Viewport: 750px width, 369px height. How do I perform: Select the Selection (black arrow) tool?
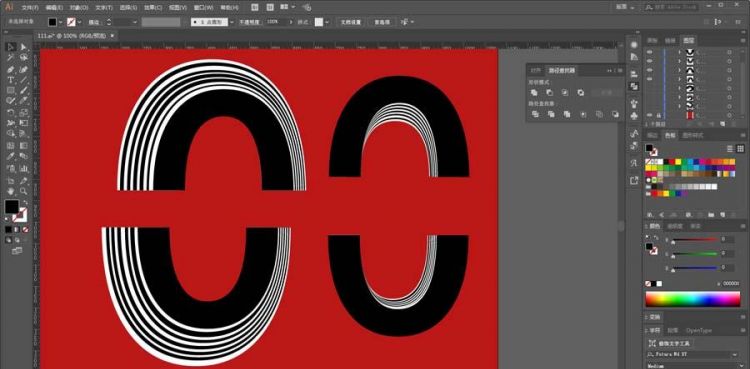[x=11, y=47]
